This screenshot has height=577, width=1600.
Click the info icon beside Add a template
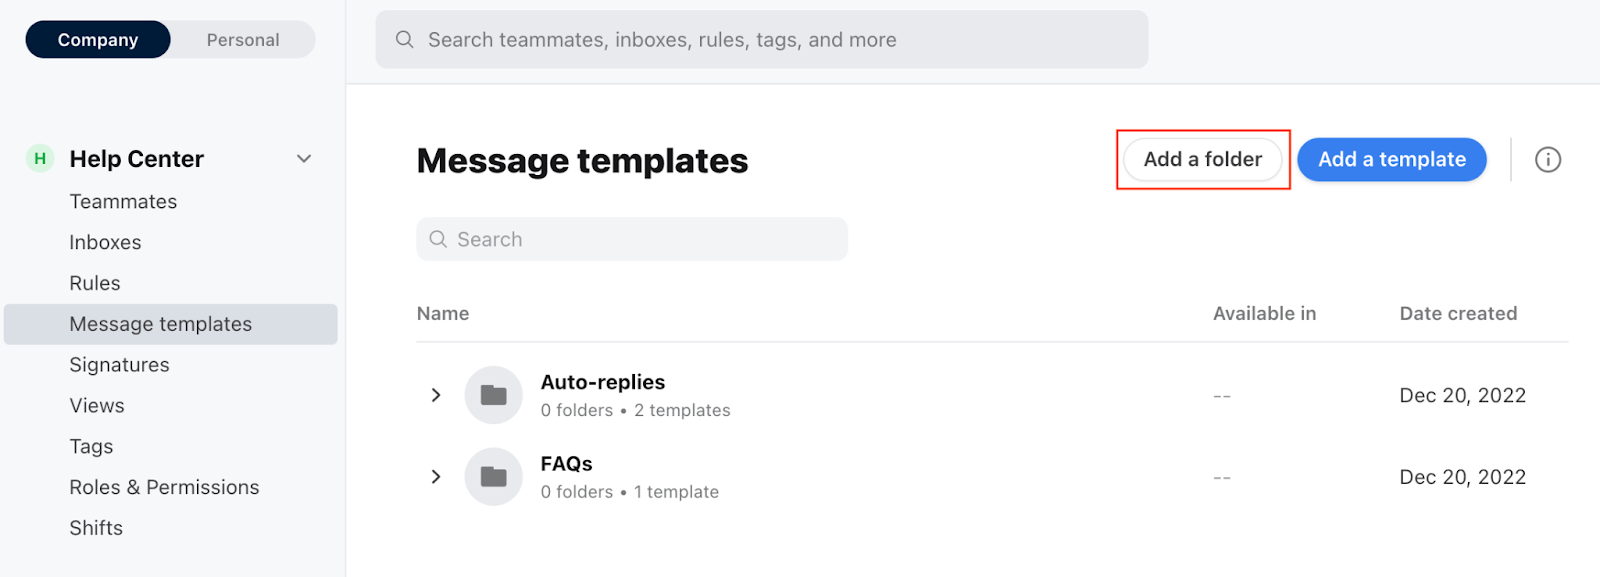1547,160
